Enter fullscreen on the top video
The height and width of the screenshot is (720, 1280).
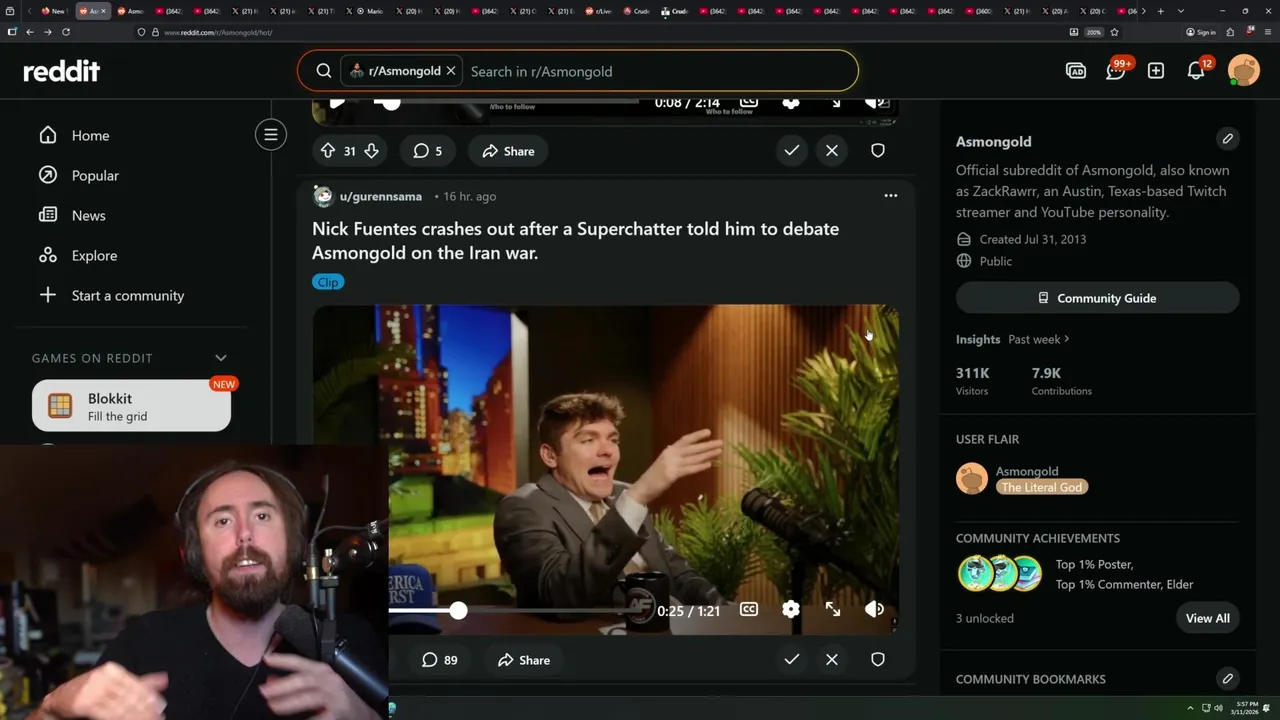834,102
